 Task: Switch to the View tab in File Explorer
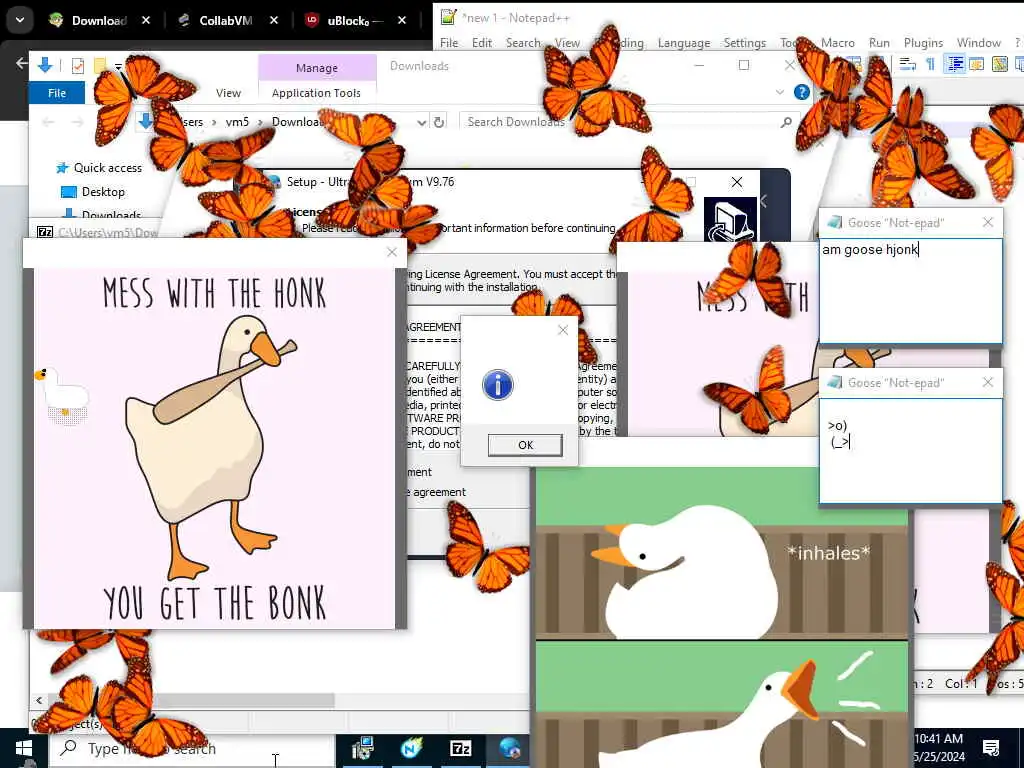coord(228,93)
